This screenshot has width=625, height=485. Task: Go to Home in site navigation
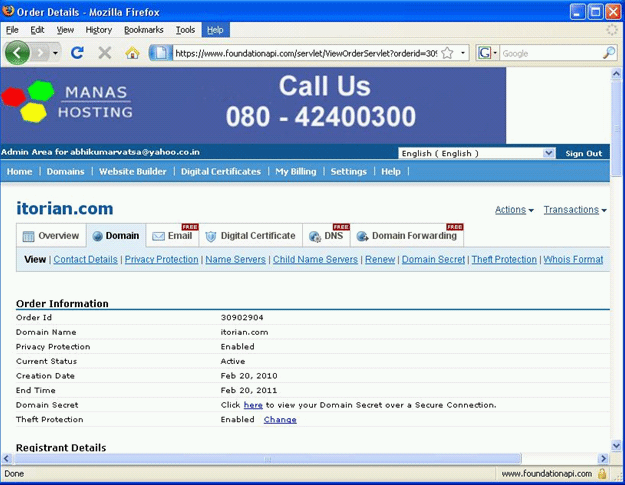click(x=19, y=171)
